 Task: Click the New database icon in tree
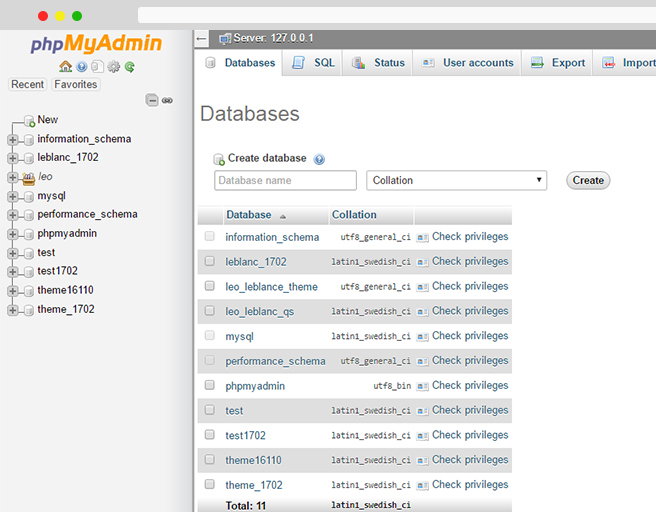[29, 121]
